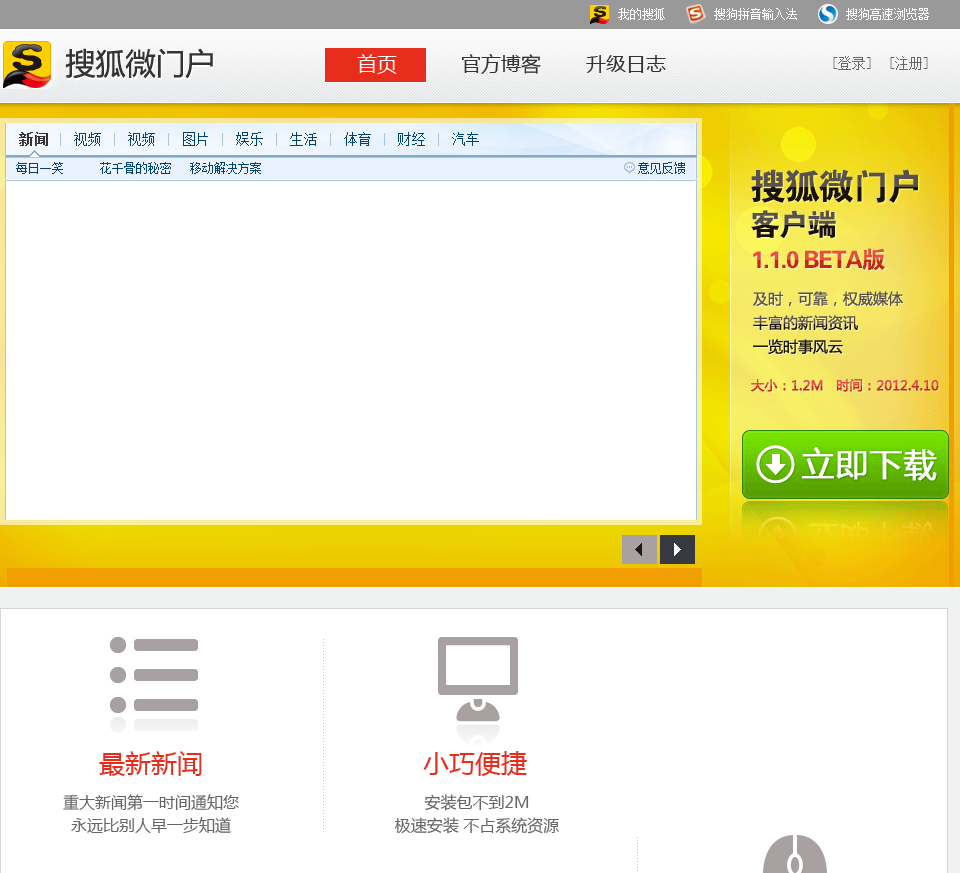The height and width of the screenshot is (873, 960).
Task: Click the text 永远比别人早一步知道
Action: 151,826
